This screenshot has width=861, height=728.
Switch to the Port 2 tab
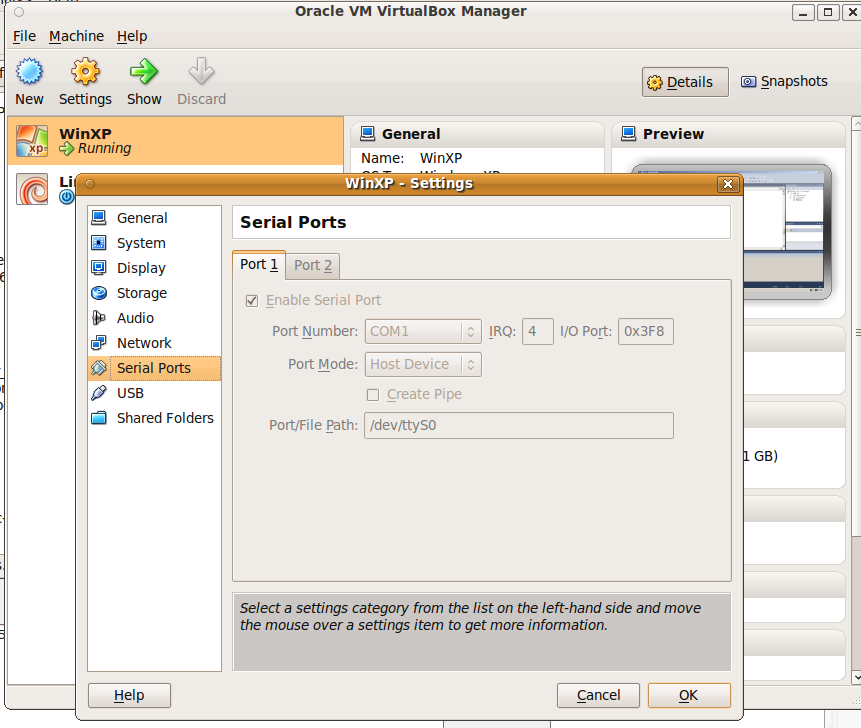pyautogui.click(x=312, y=266)
